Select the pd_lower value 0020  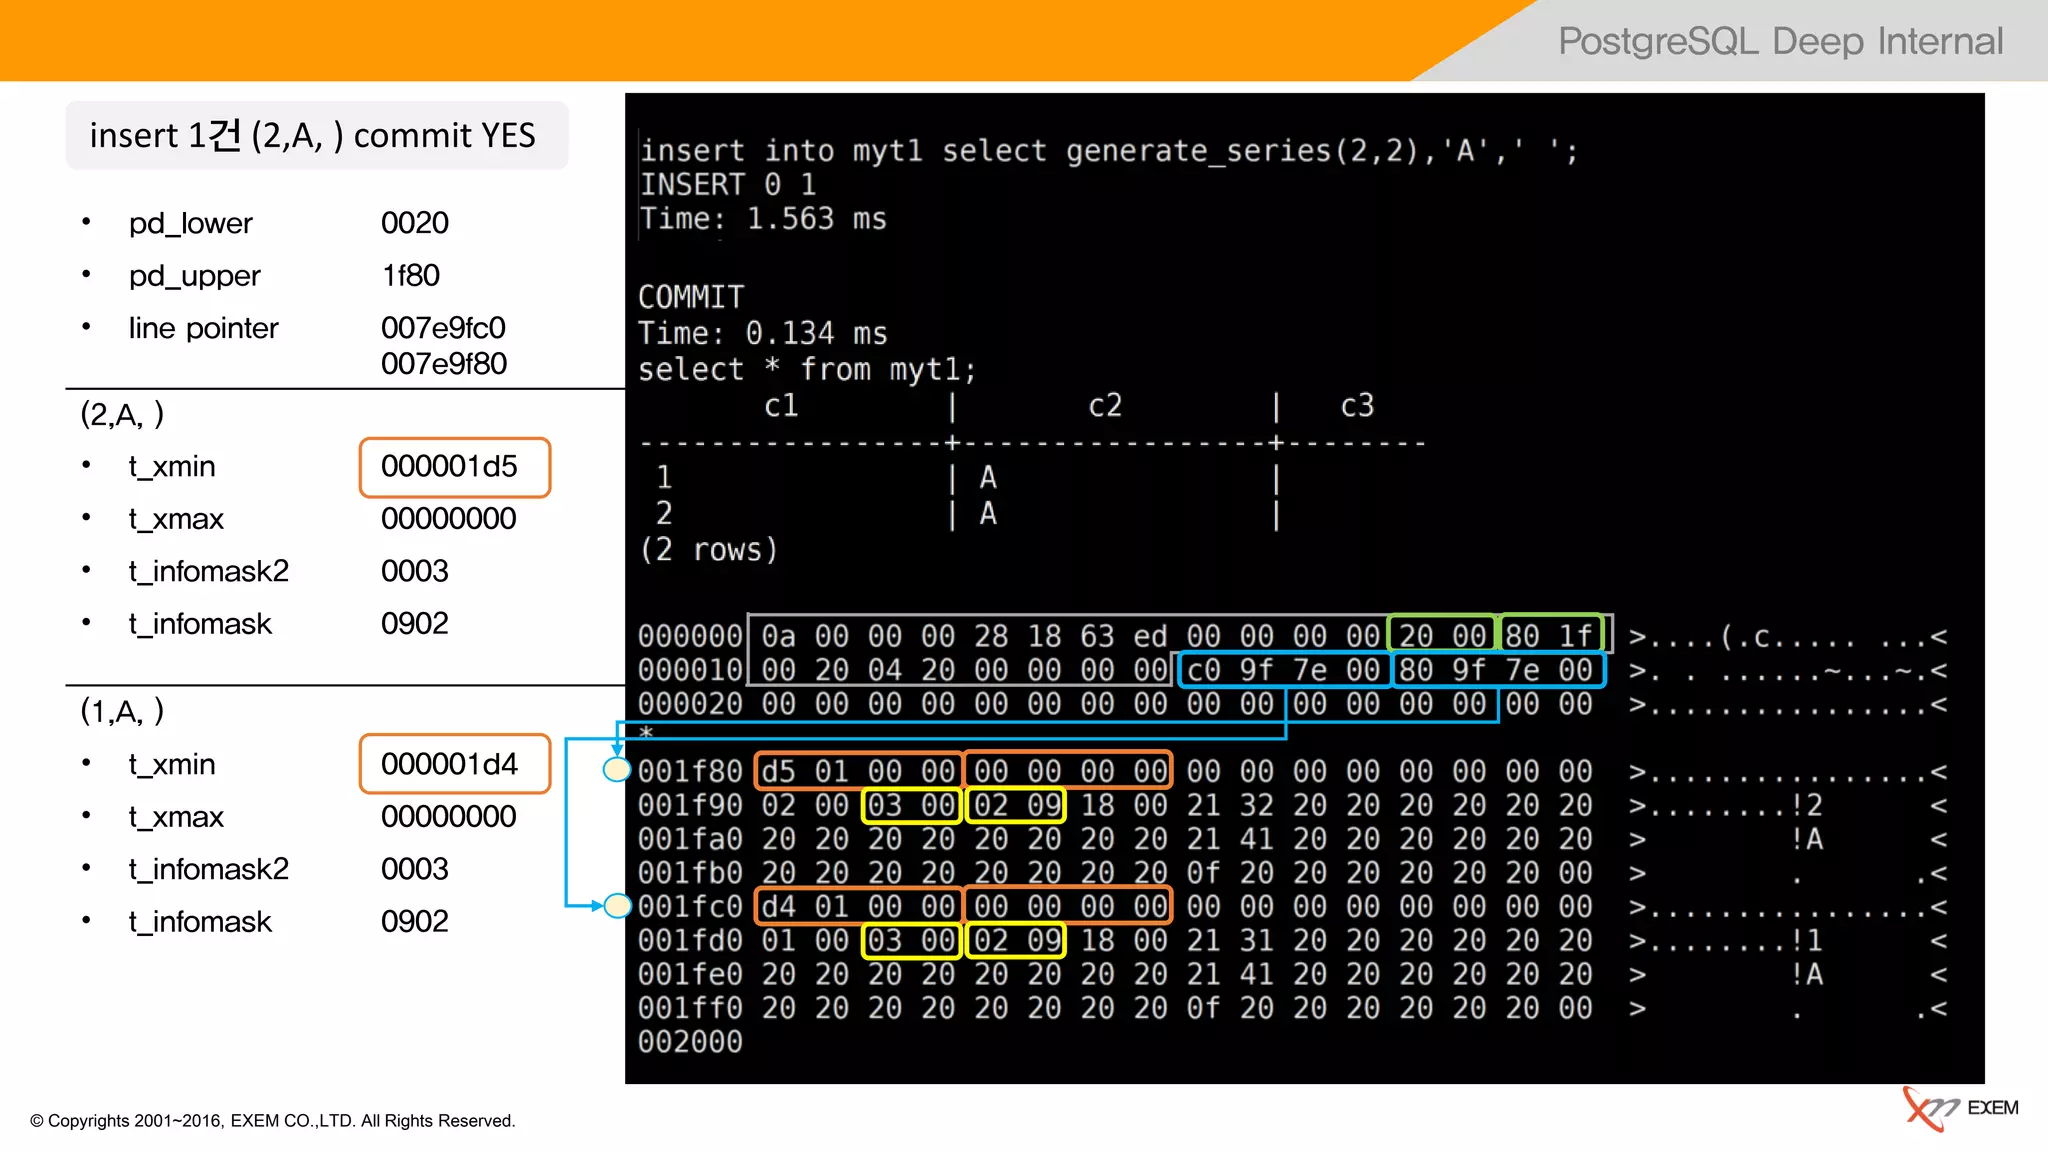pos(414,223)
